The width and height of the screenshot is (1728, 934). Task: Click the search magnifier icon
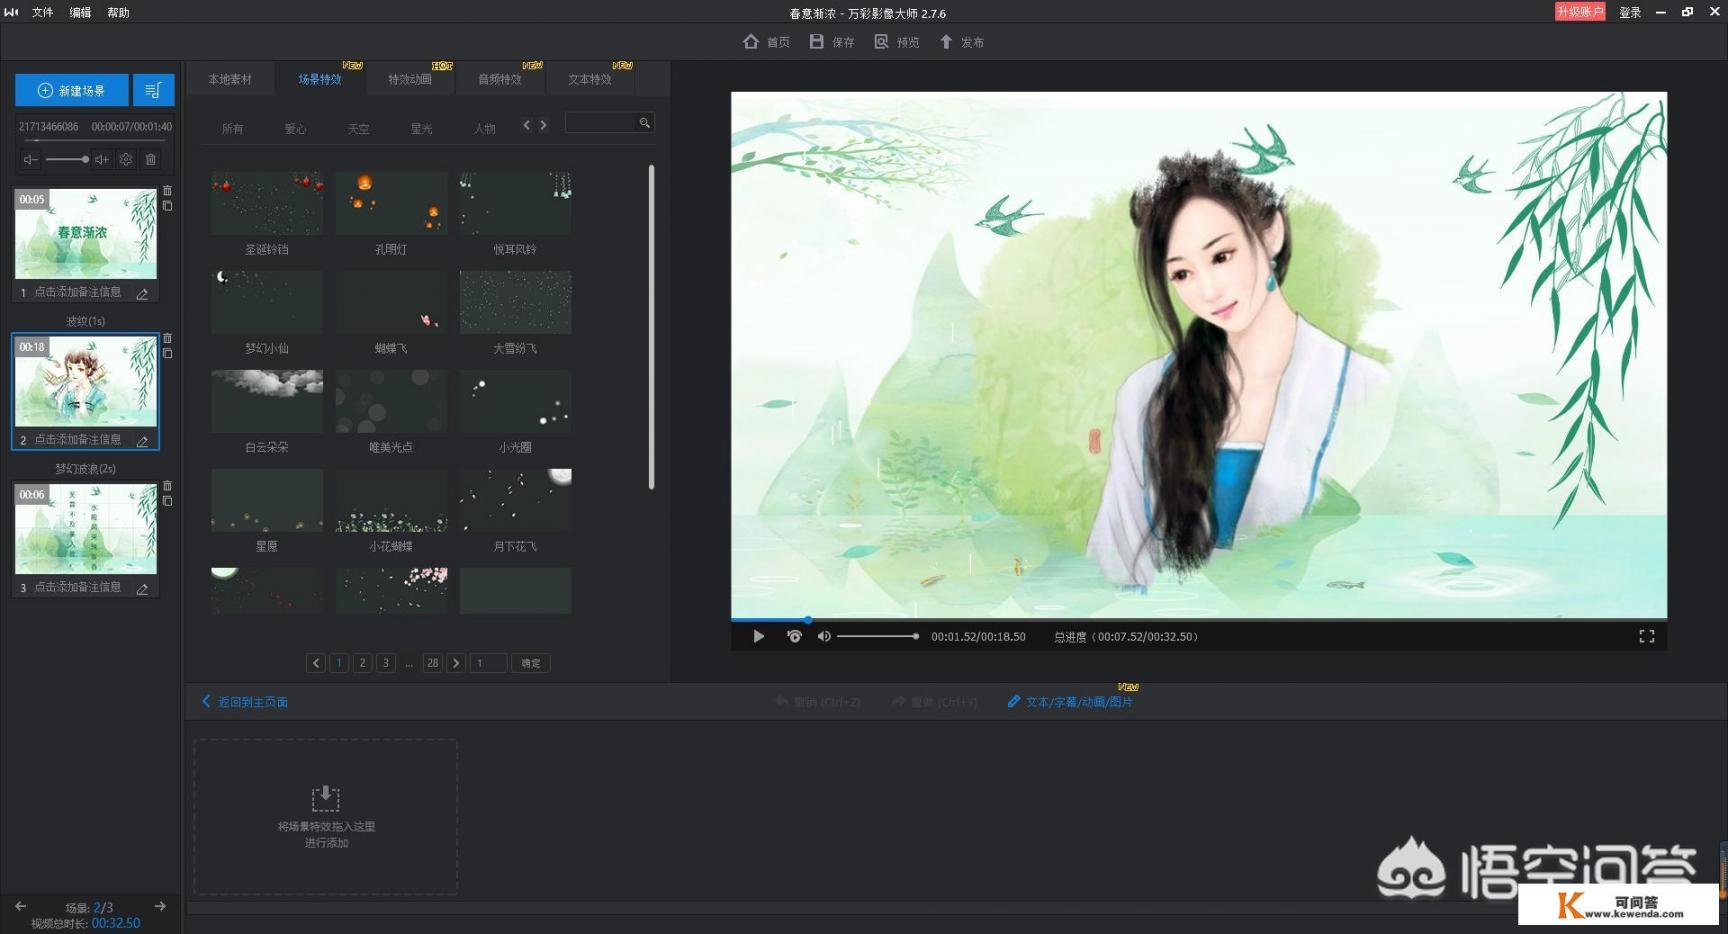pos(645,123)
